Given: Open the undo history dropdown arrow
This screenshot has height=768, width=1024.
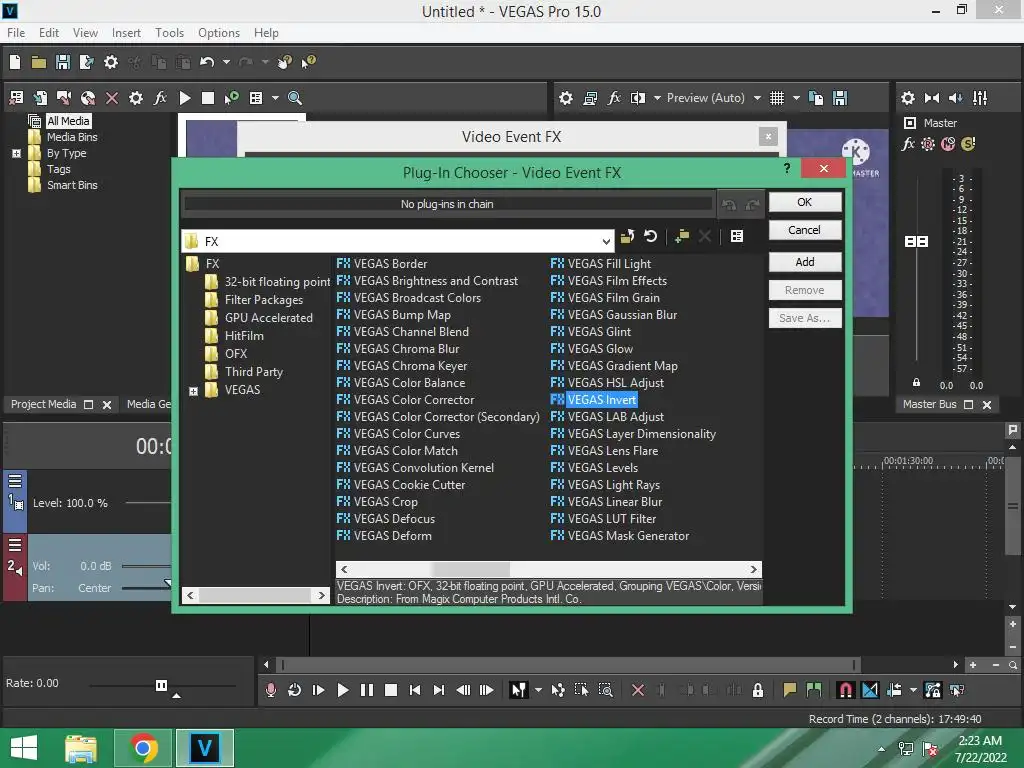Looking at the screenshot, I should point(226,62).
